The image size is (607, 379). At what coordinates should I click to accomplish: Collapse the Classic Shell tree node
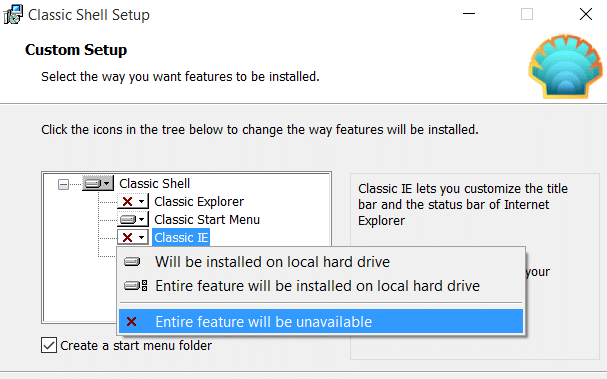tap(63, 184)
